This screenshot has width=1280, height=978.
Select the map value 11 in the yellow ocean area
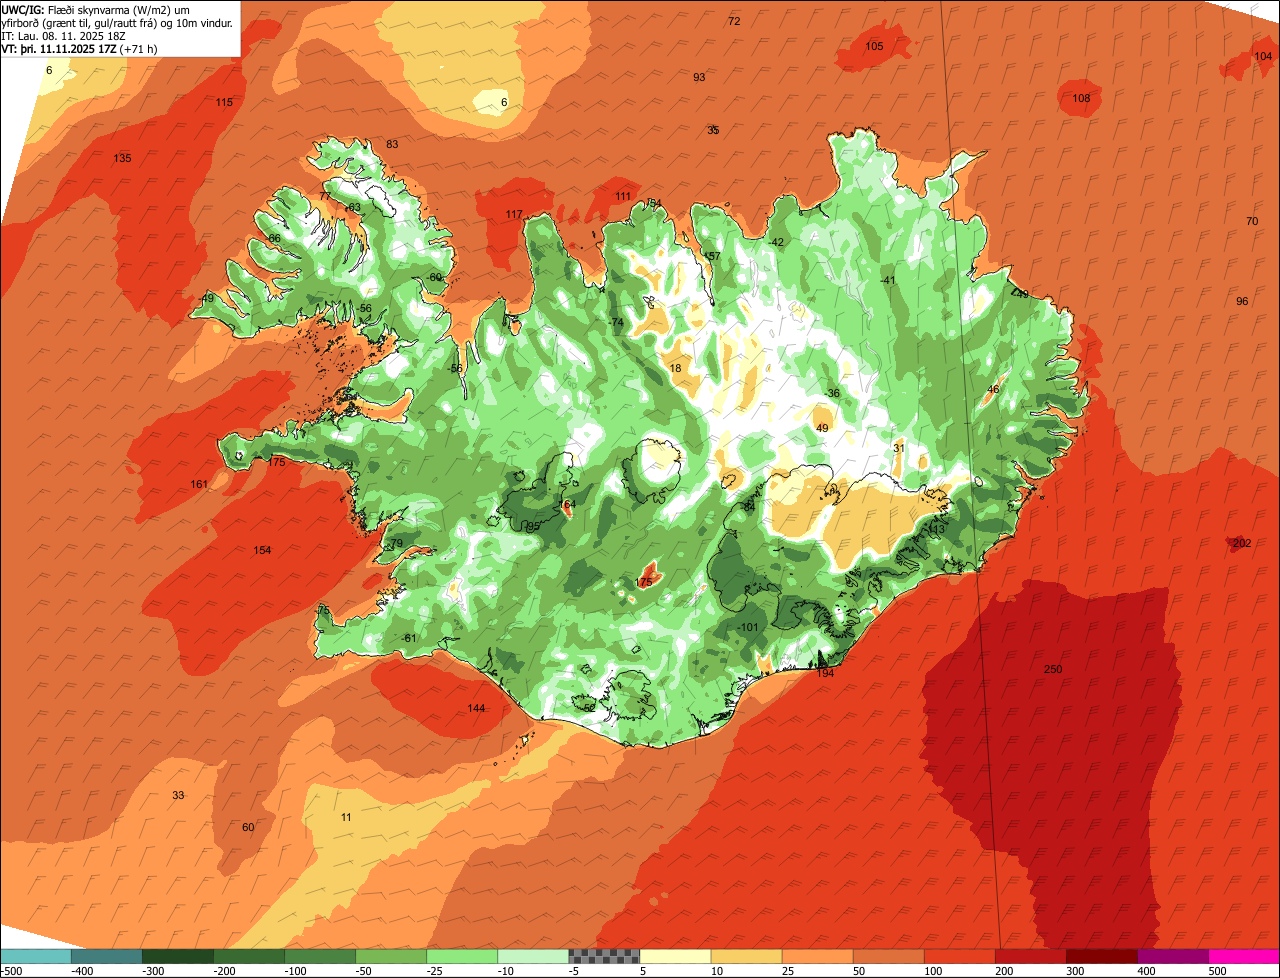[x=346, y=817]
